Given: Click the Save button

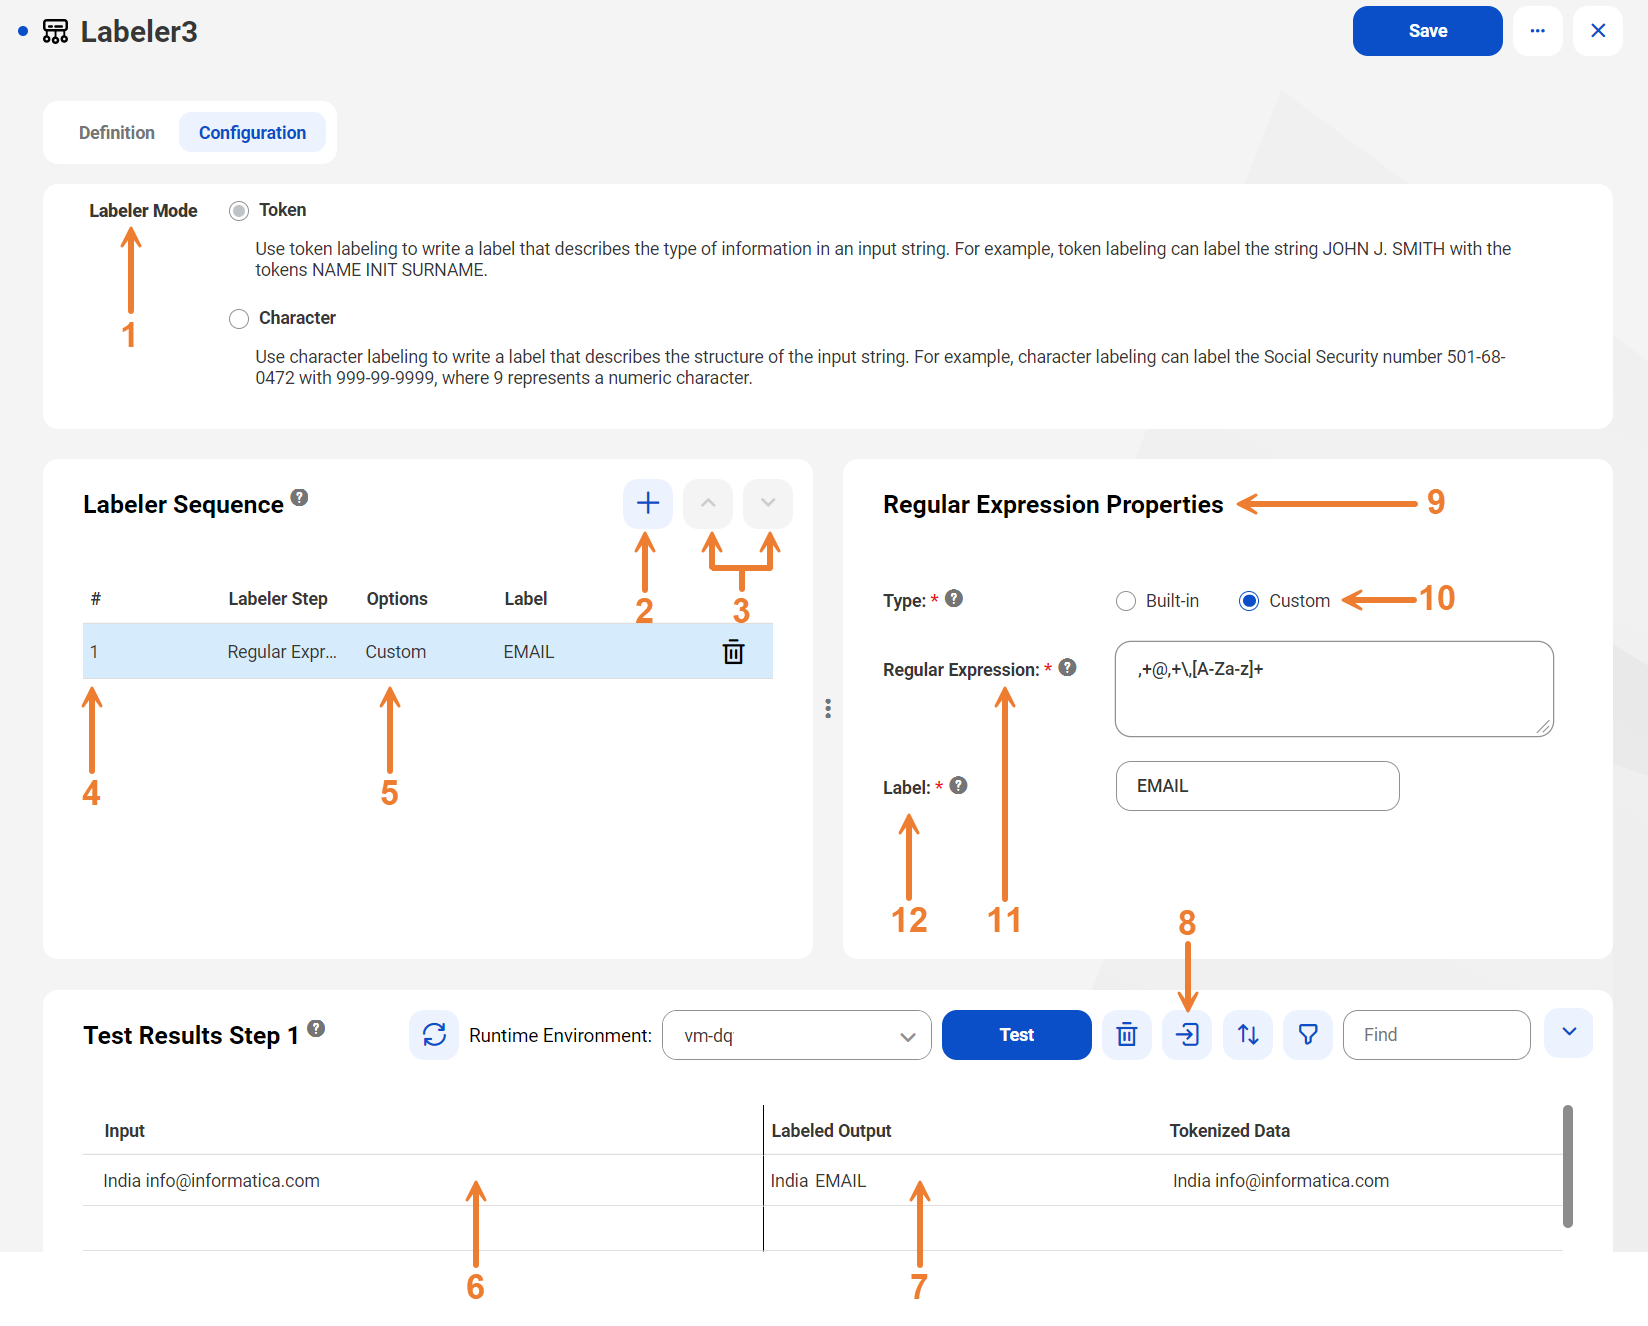Looking at the screenshot, I should [x=1427, y=31].
